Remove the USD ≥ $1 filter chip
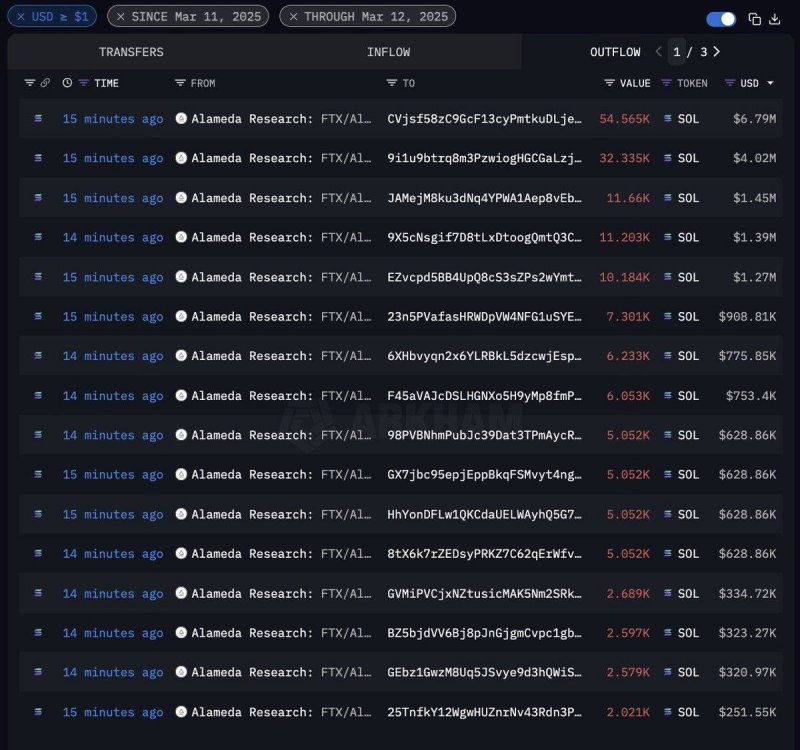This screenshot has width=800, height=750. [21, 16]
